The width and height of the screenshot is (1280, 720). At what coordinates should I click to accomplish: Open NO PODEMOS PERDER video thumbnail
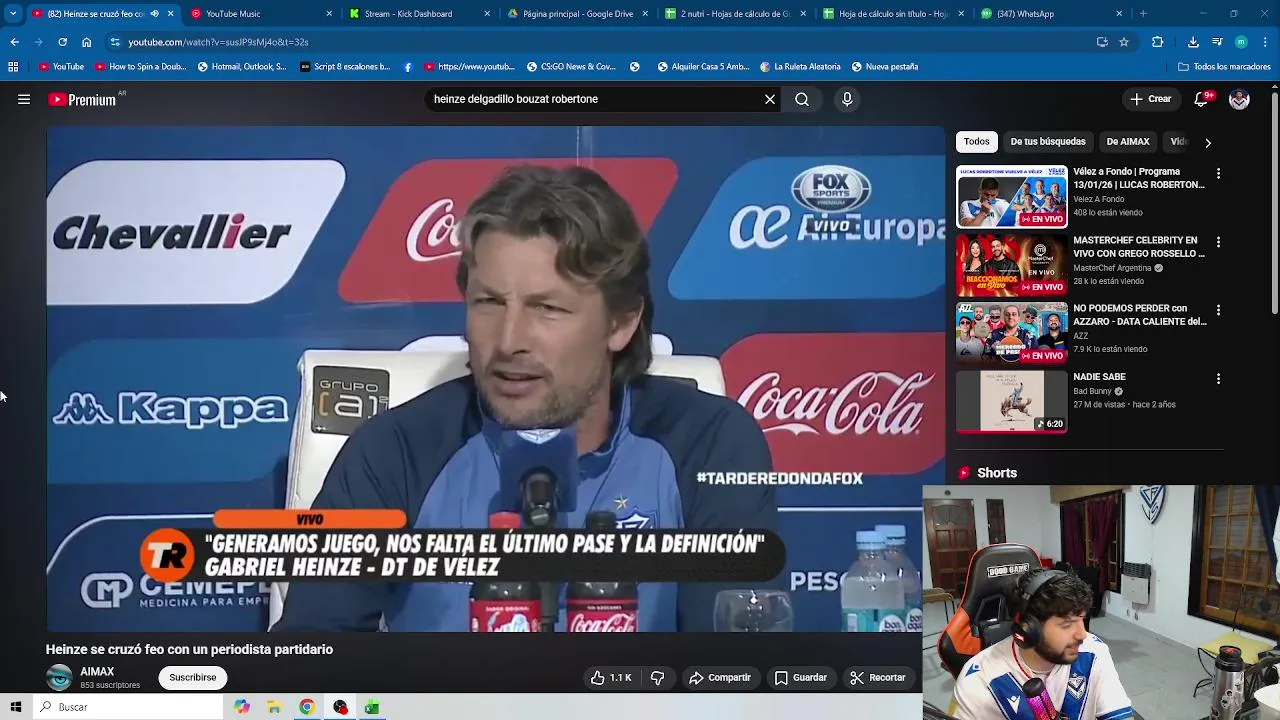coord(1012,334)
